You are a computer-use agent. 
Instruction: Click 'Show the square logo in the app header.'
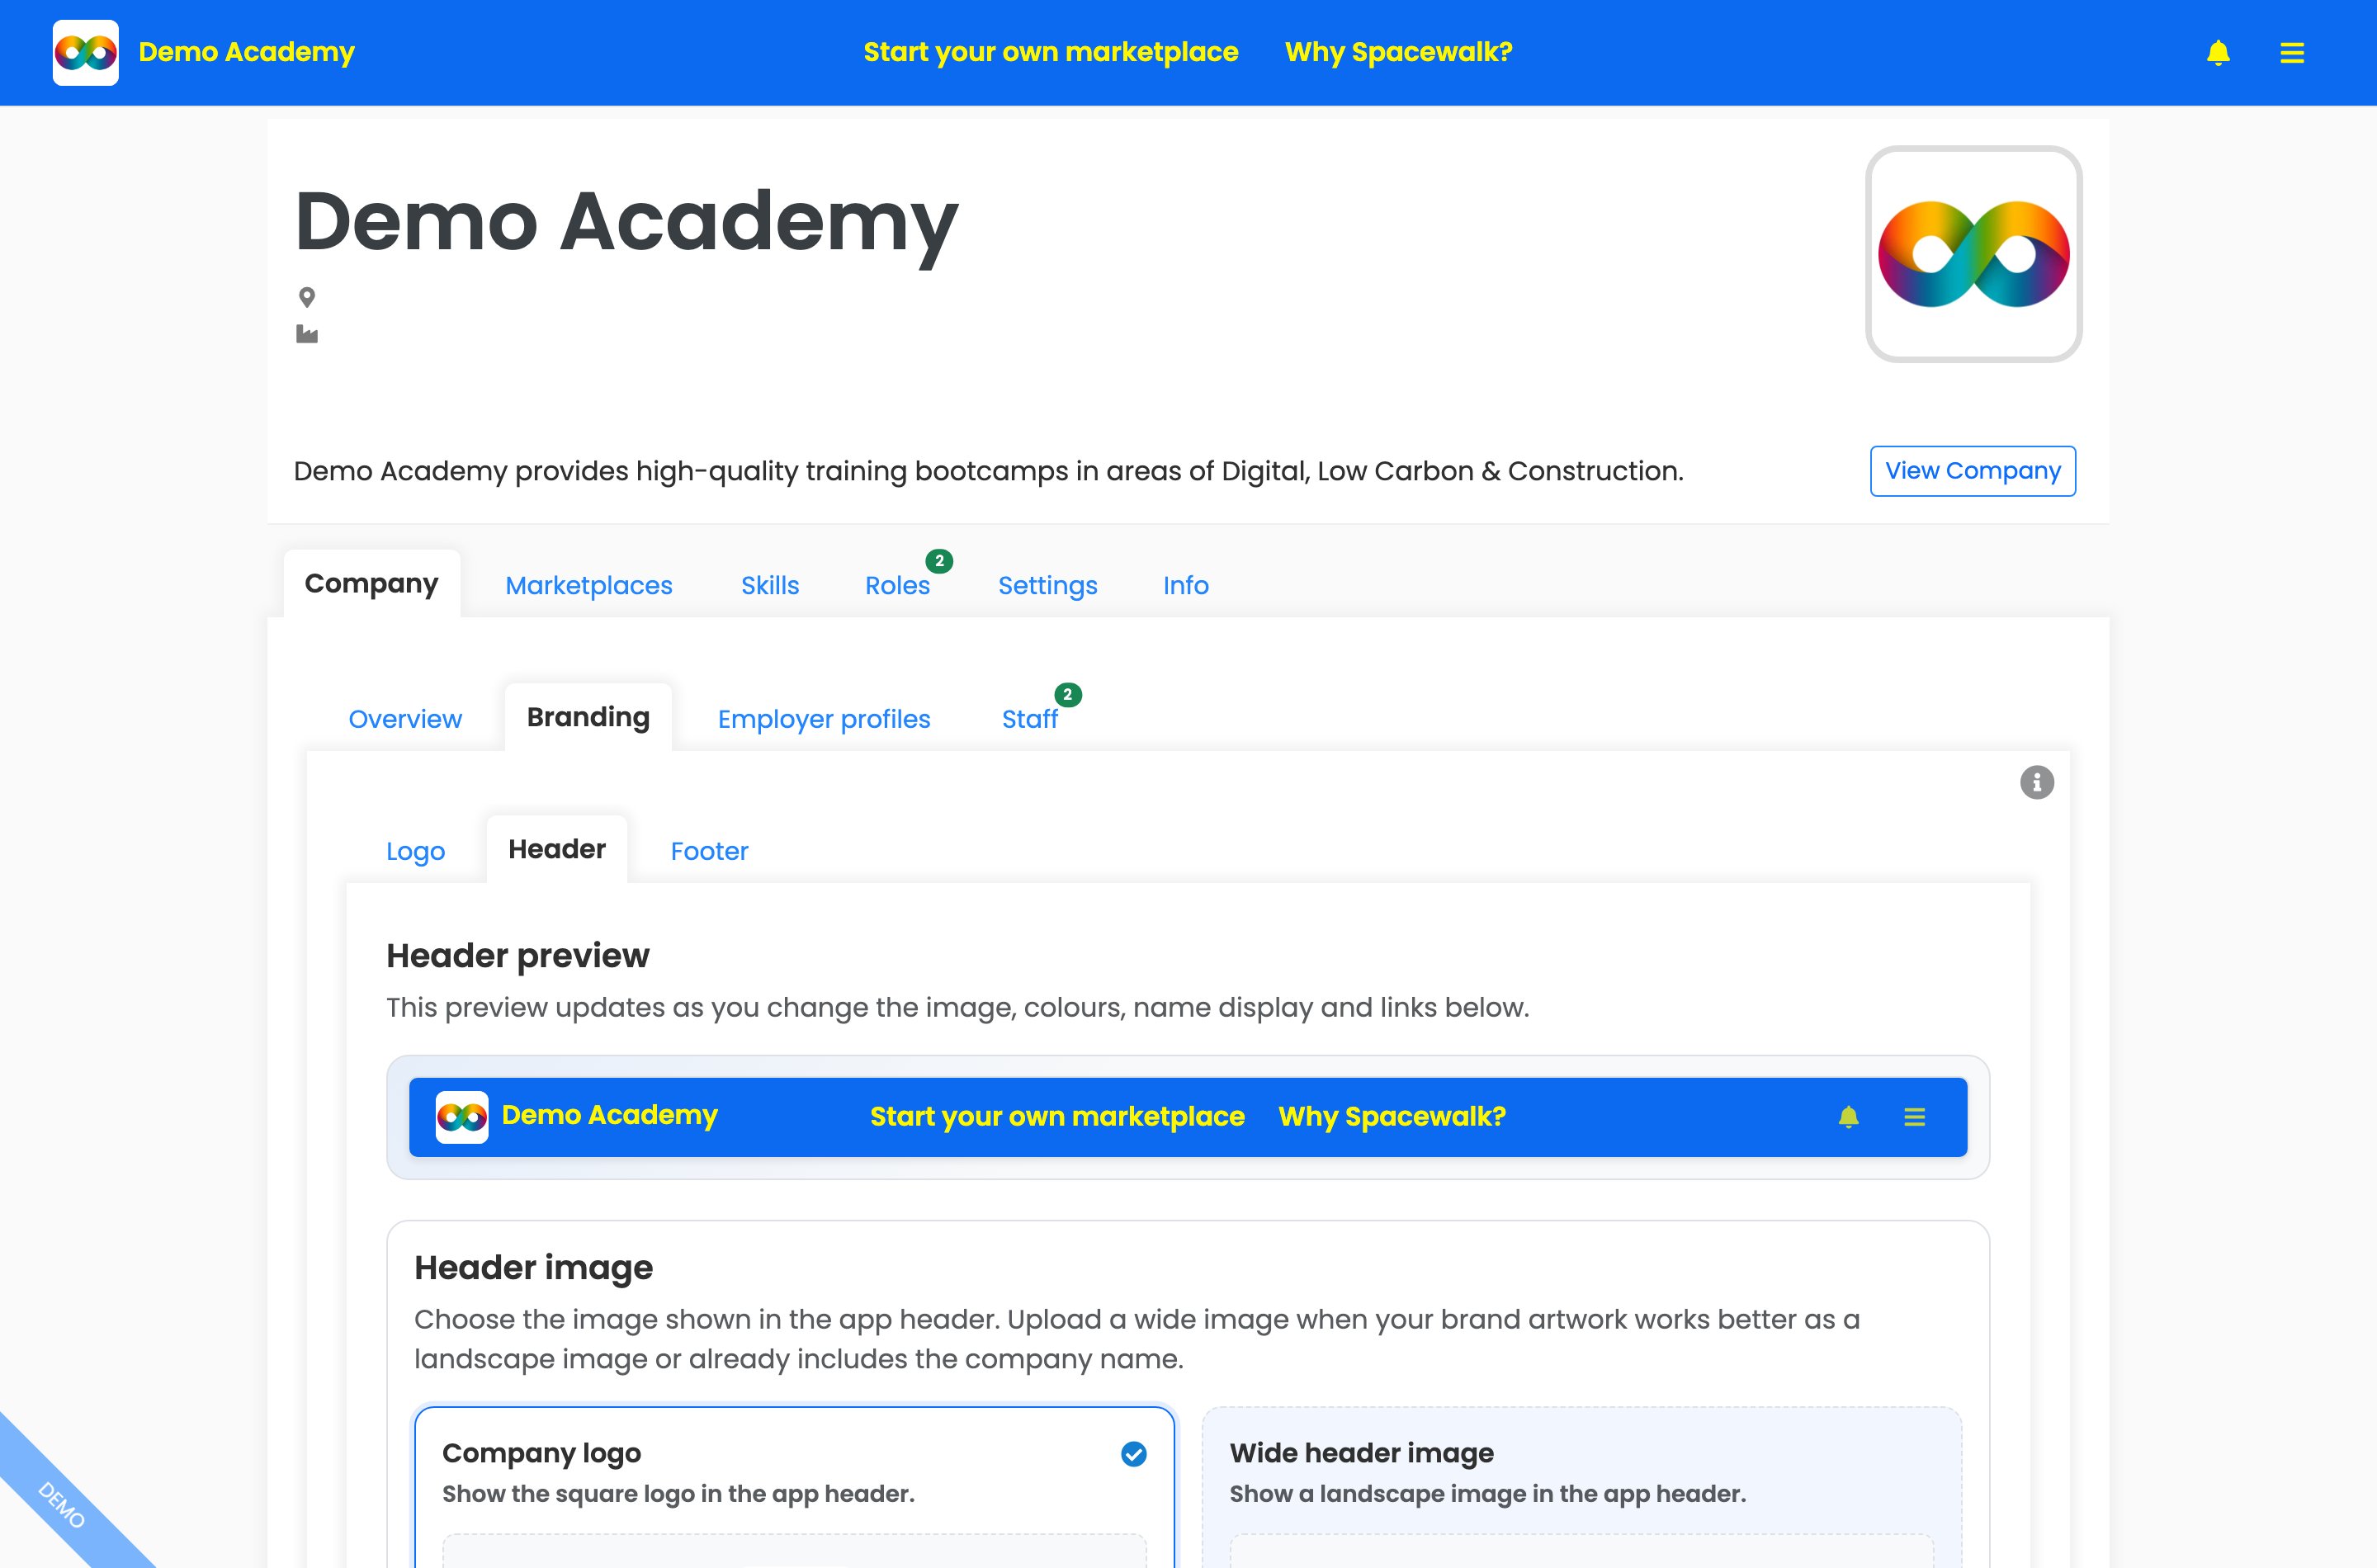pos(678,1494)
